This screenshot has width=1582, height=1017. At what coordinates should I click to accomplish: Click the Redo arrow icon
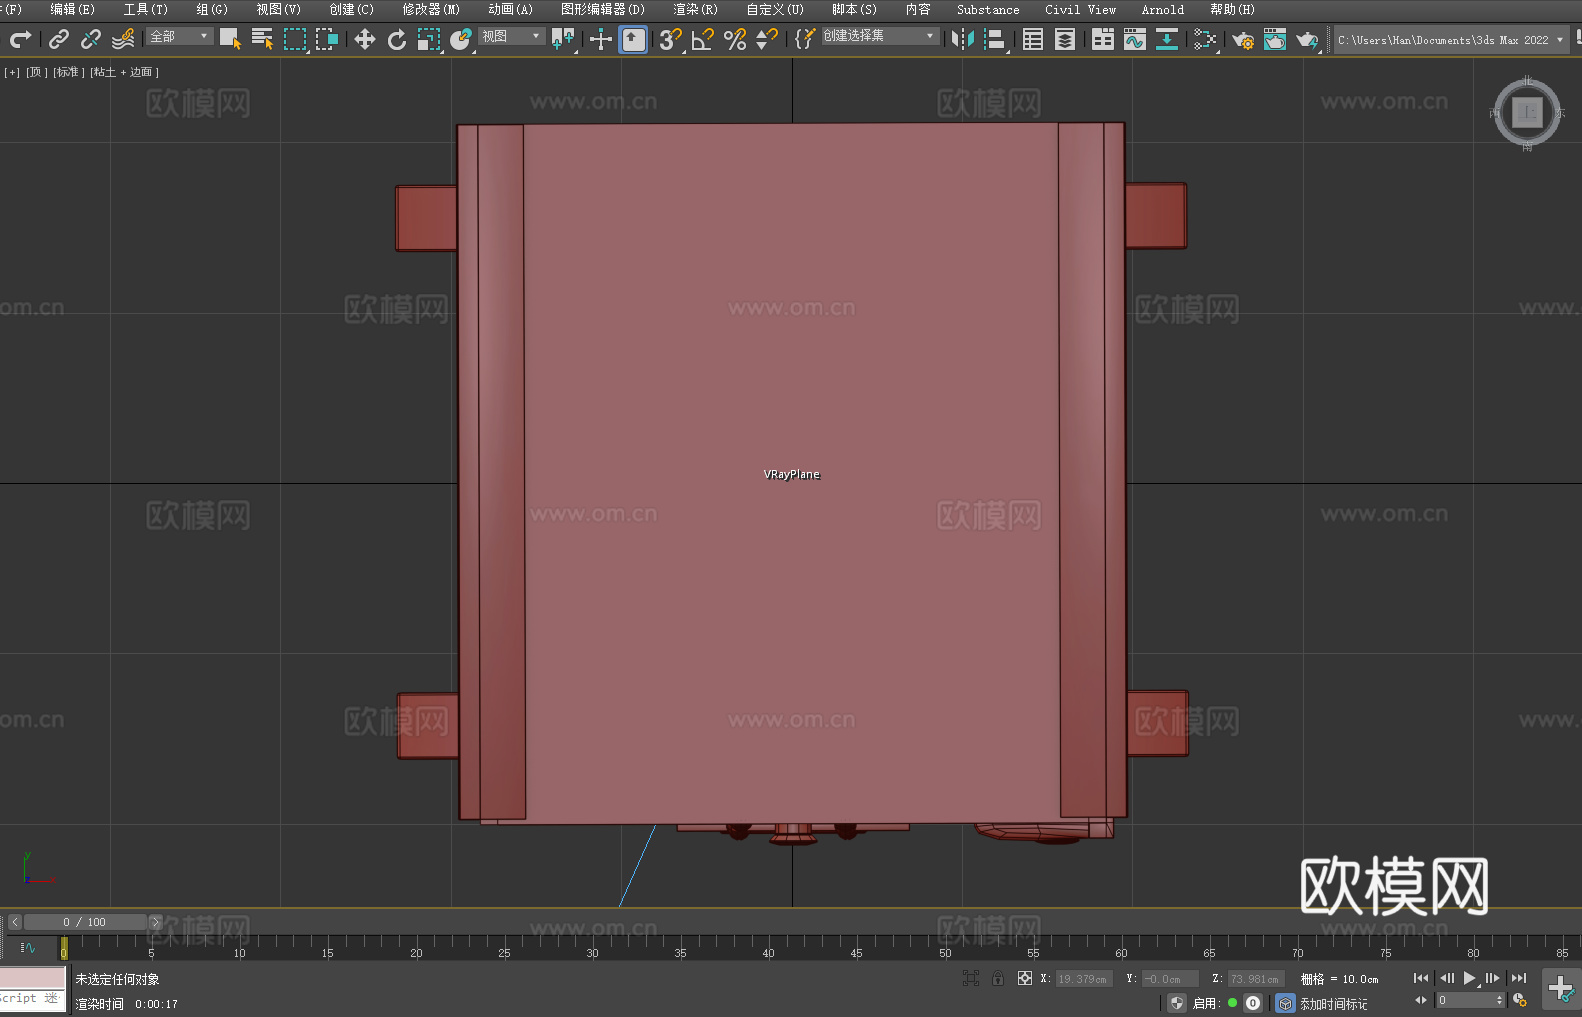[x=20, y=39]
